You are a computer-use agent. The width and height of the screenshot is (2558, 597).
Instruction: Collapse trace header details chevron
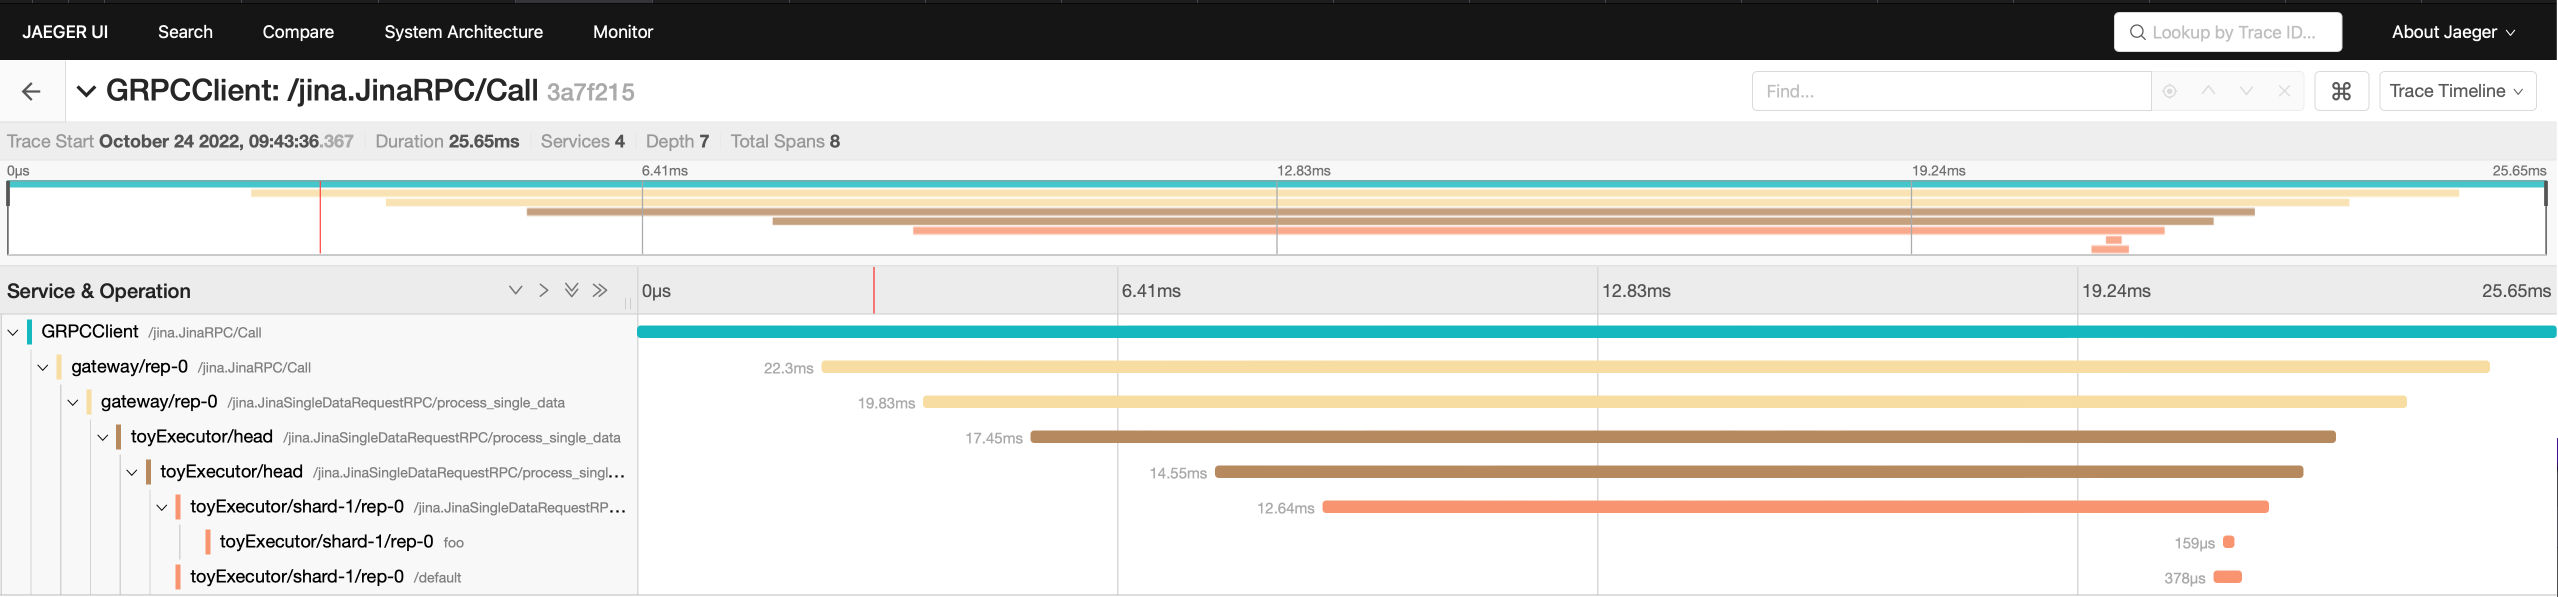click(x=86, y=92)
